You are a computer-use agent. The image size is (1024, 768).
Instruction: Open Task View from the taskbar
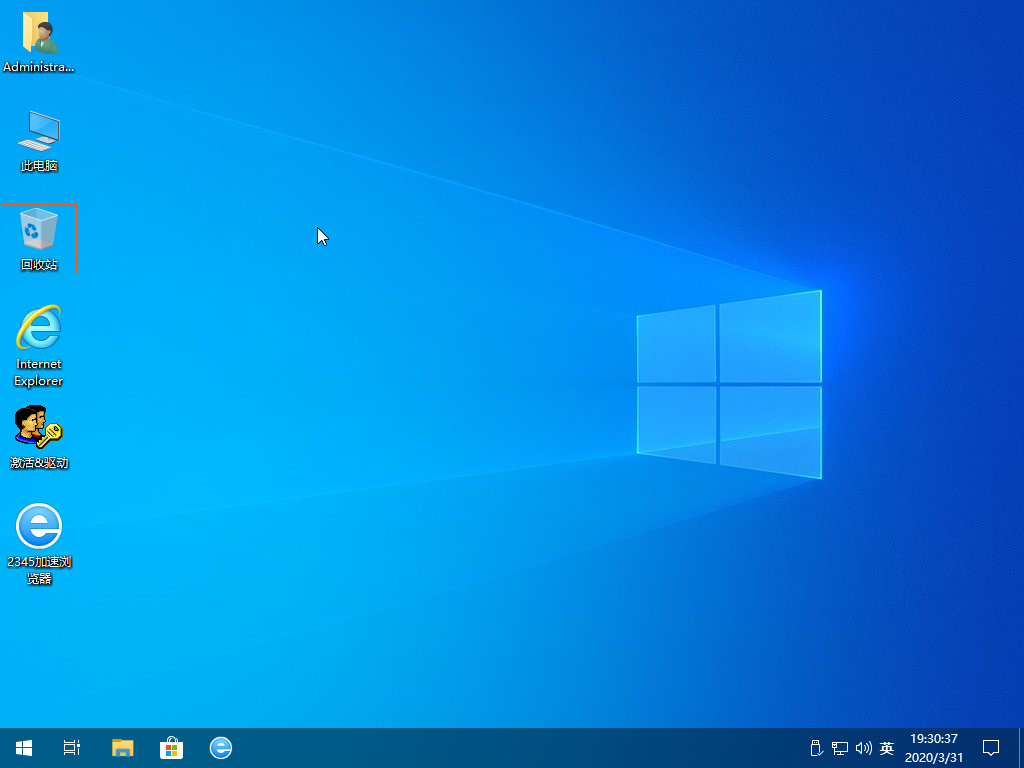[72, 748]
